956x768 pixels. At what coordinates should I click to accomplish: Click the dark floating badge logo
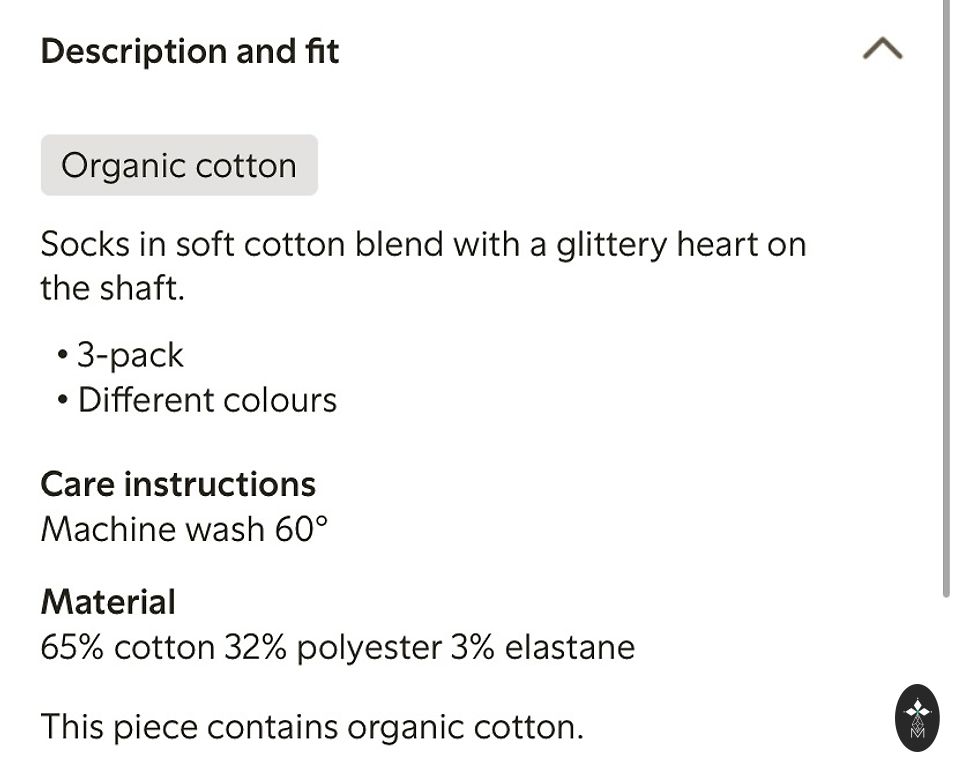[x=917, y=717]
